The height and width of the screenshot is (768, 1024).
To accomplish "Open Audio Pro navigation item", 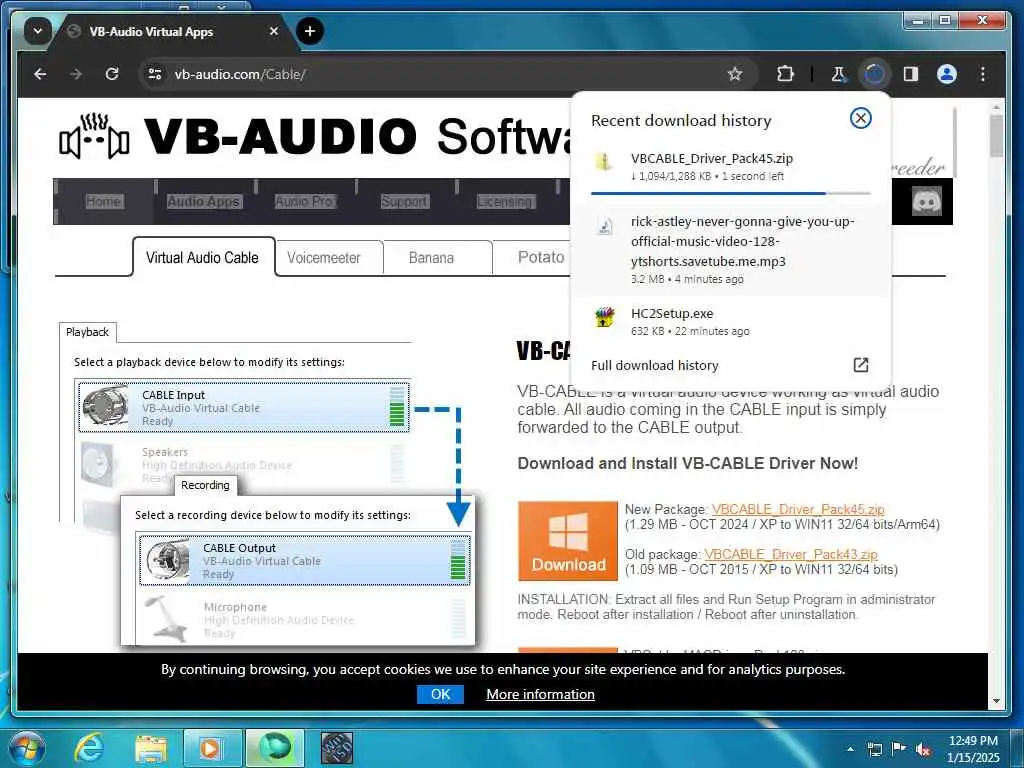I will (304, 201).
